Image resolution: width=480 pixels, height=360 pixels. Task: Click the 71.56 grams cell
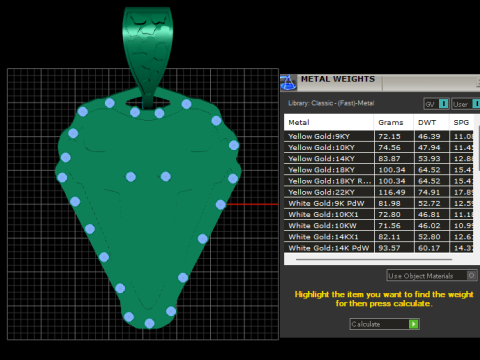tap(394, 225)
